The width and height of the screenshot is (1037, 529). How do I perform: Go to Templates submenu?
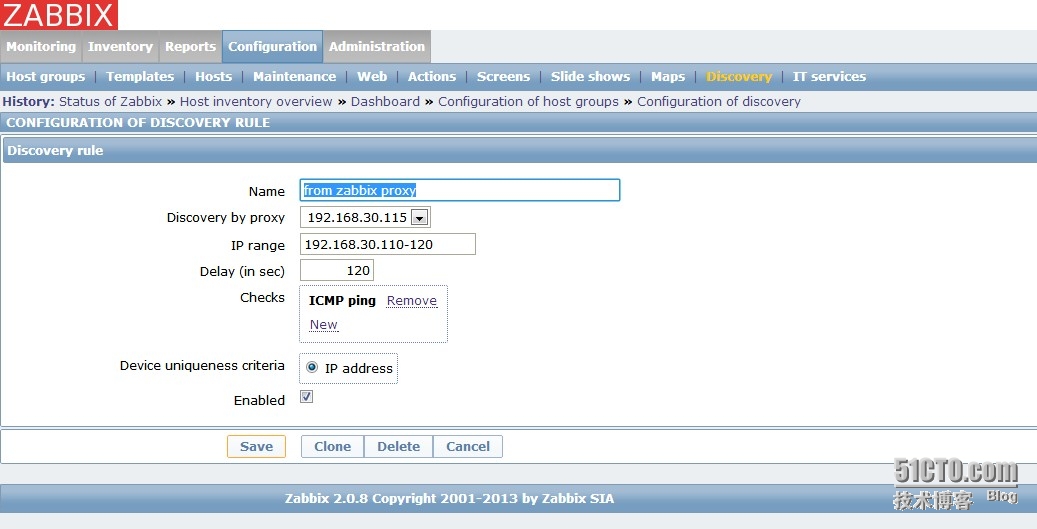click(140, 77)
